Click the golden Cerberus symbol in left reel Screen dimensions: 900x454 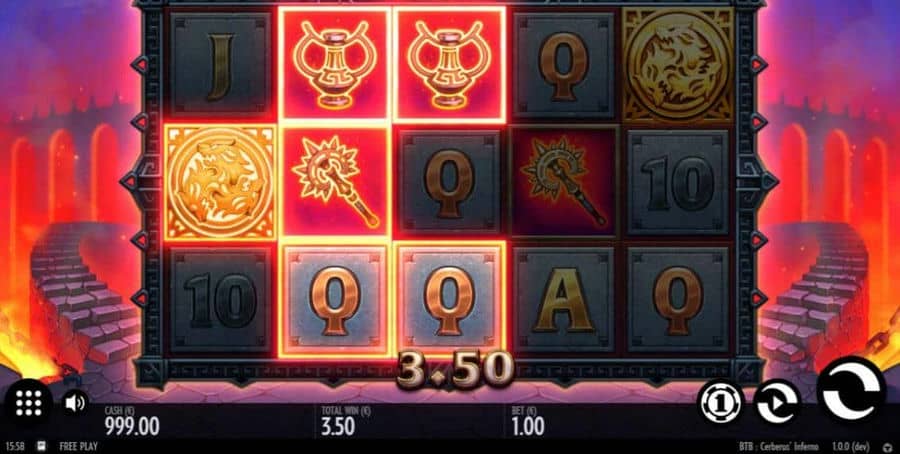point(219,183)
